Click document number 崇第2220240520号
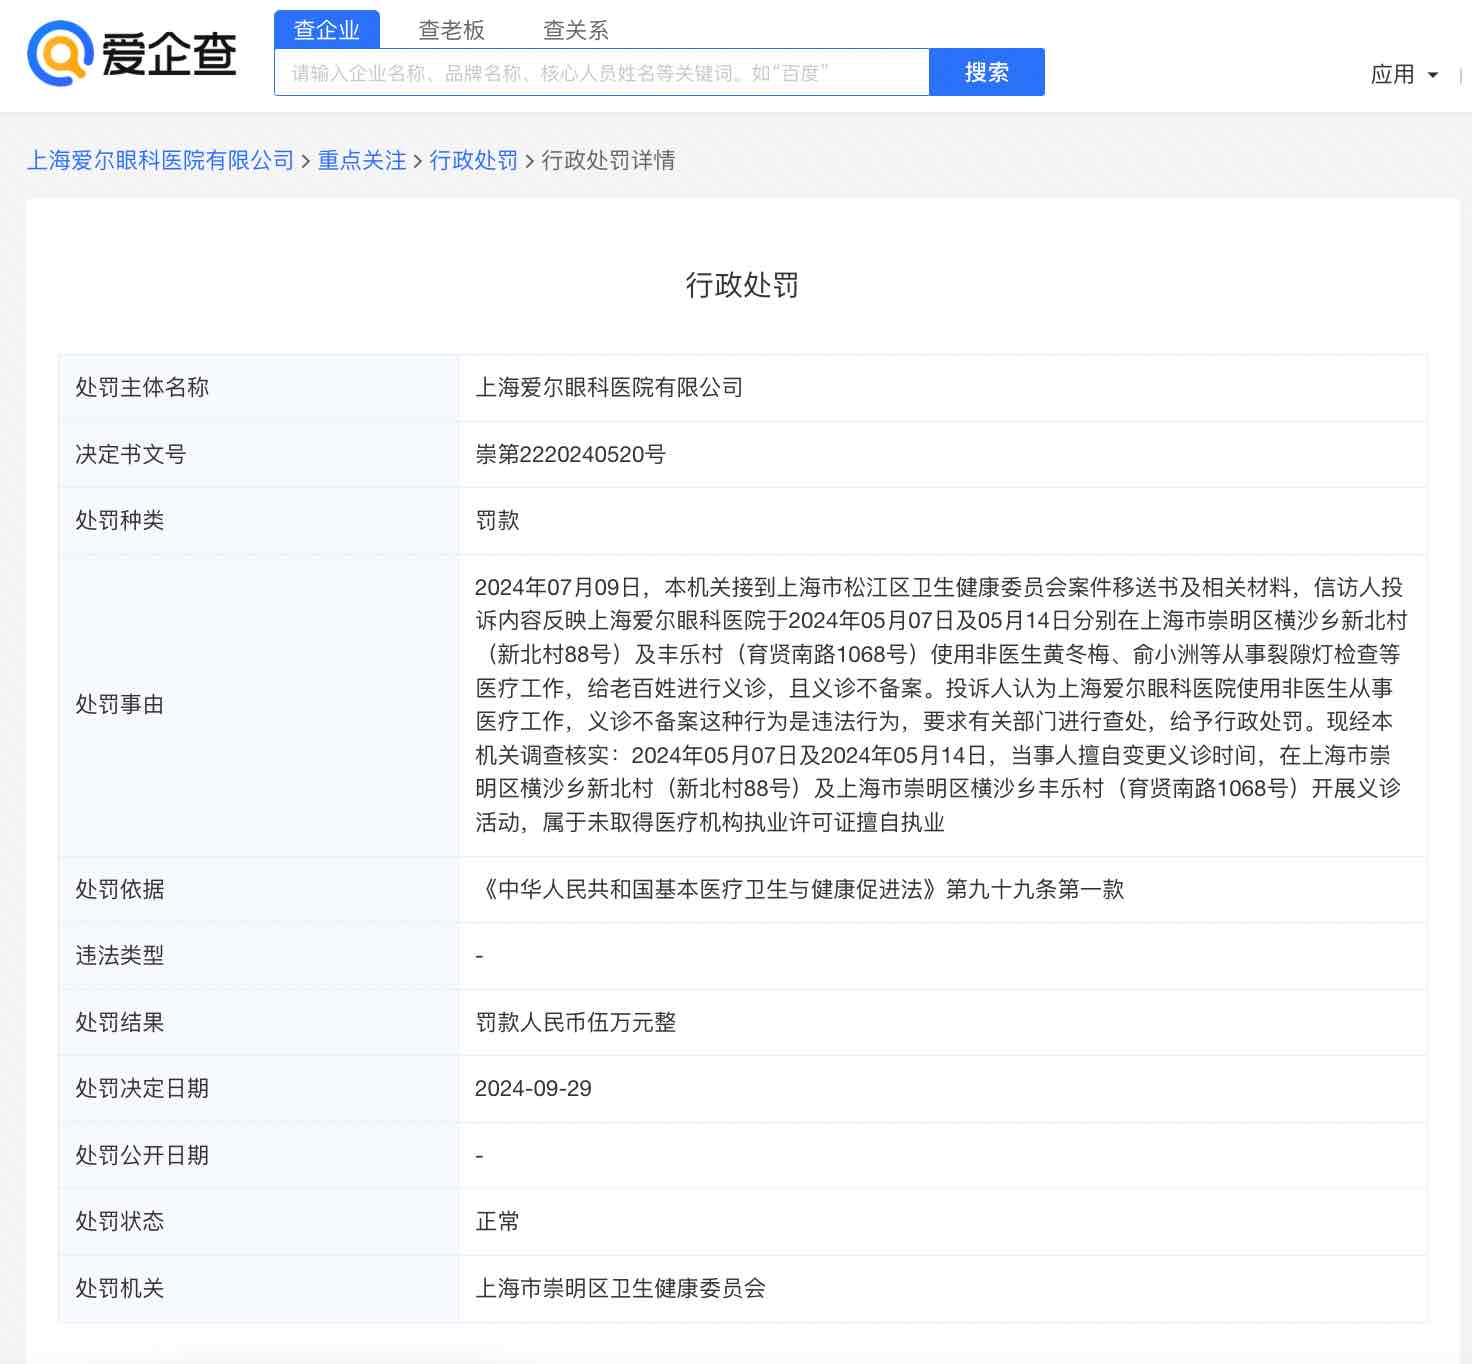The height and width of the screenshot is (1364, 1472). [x=570, y=454]
